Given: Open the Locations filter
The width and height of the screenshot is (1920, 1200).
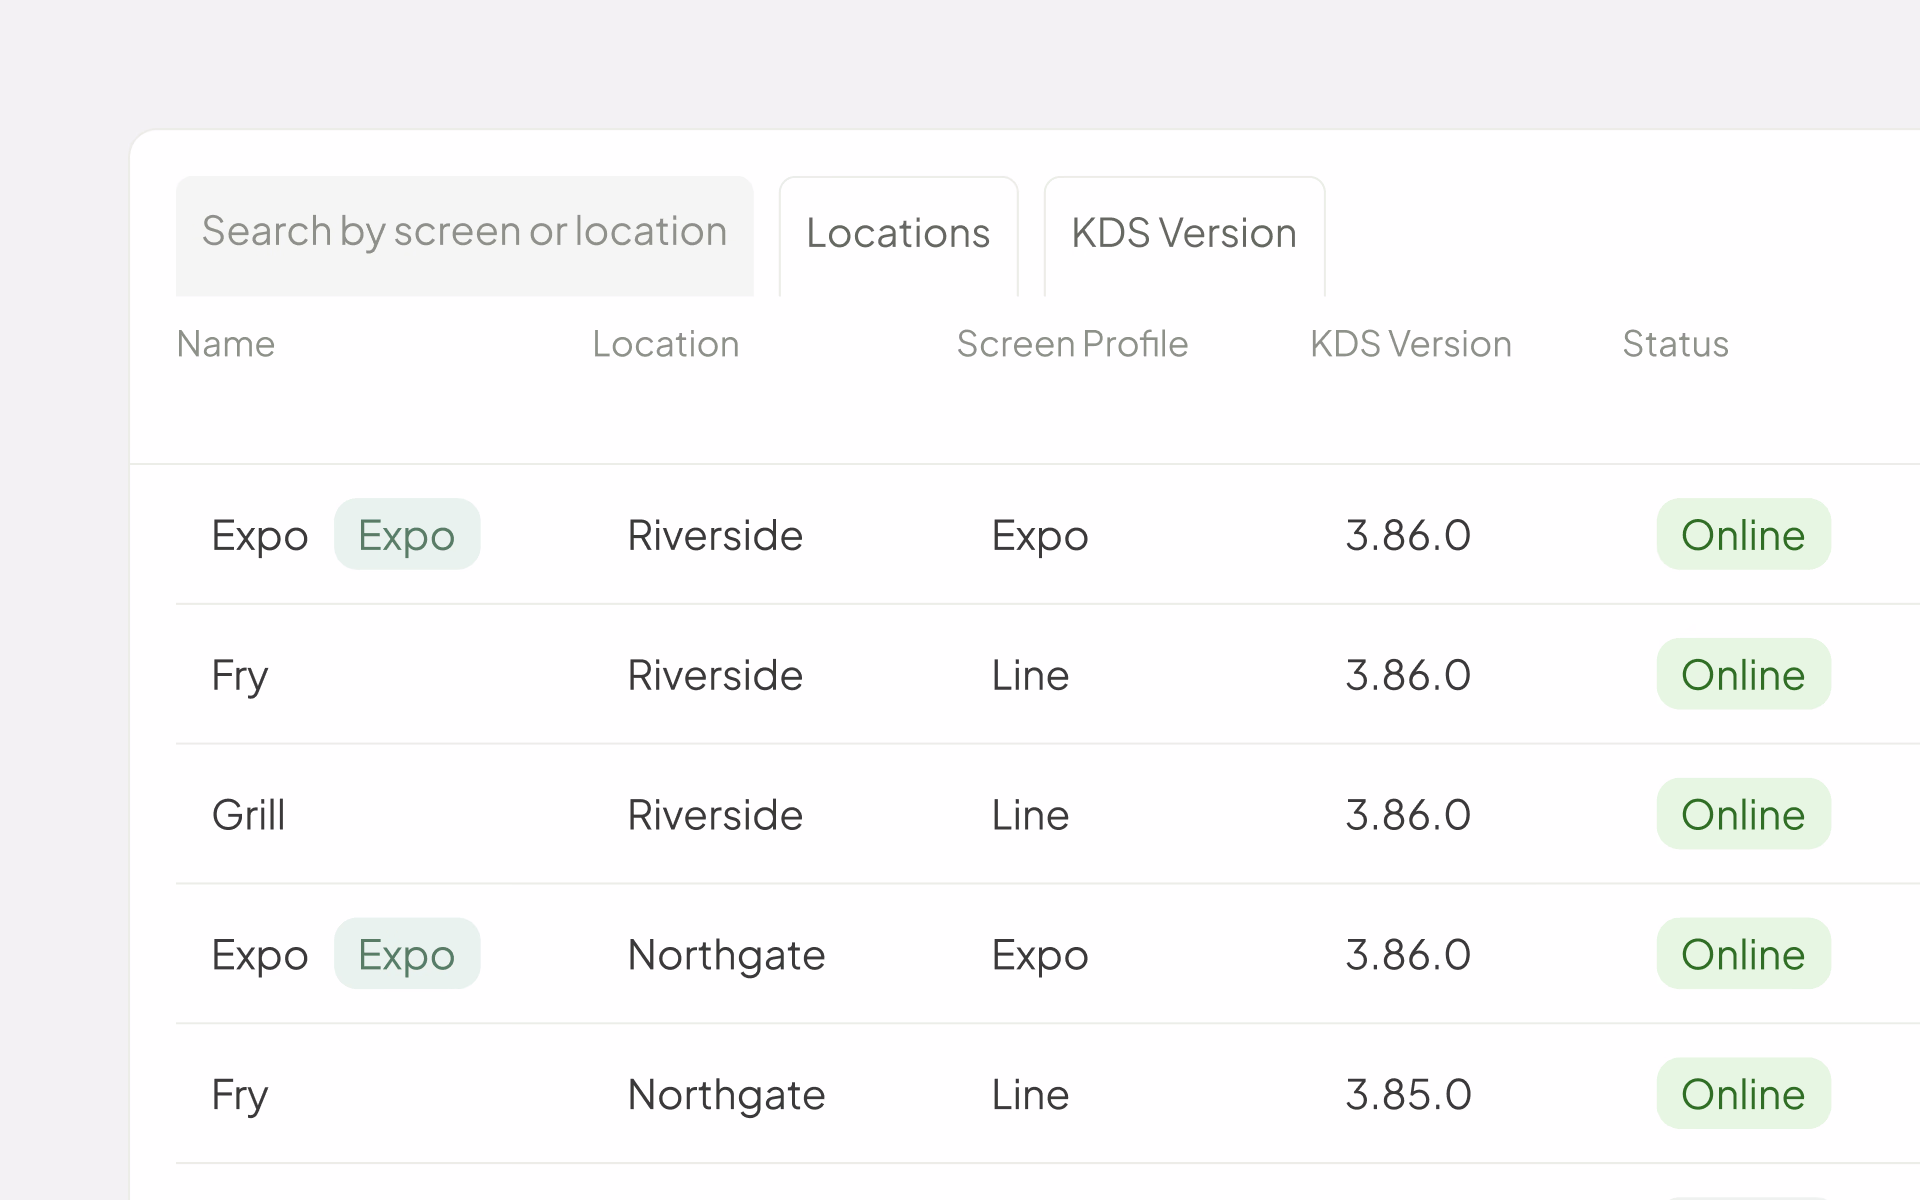Looking at the screenshot, I should pos(898,236).
